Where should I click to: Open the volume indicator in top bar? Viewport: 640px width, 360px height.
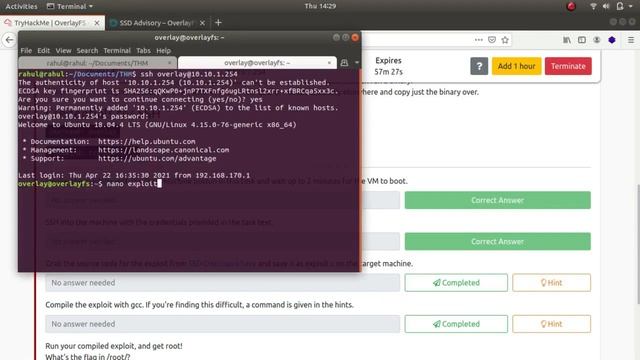coord(606,6)
